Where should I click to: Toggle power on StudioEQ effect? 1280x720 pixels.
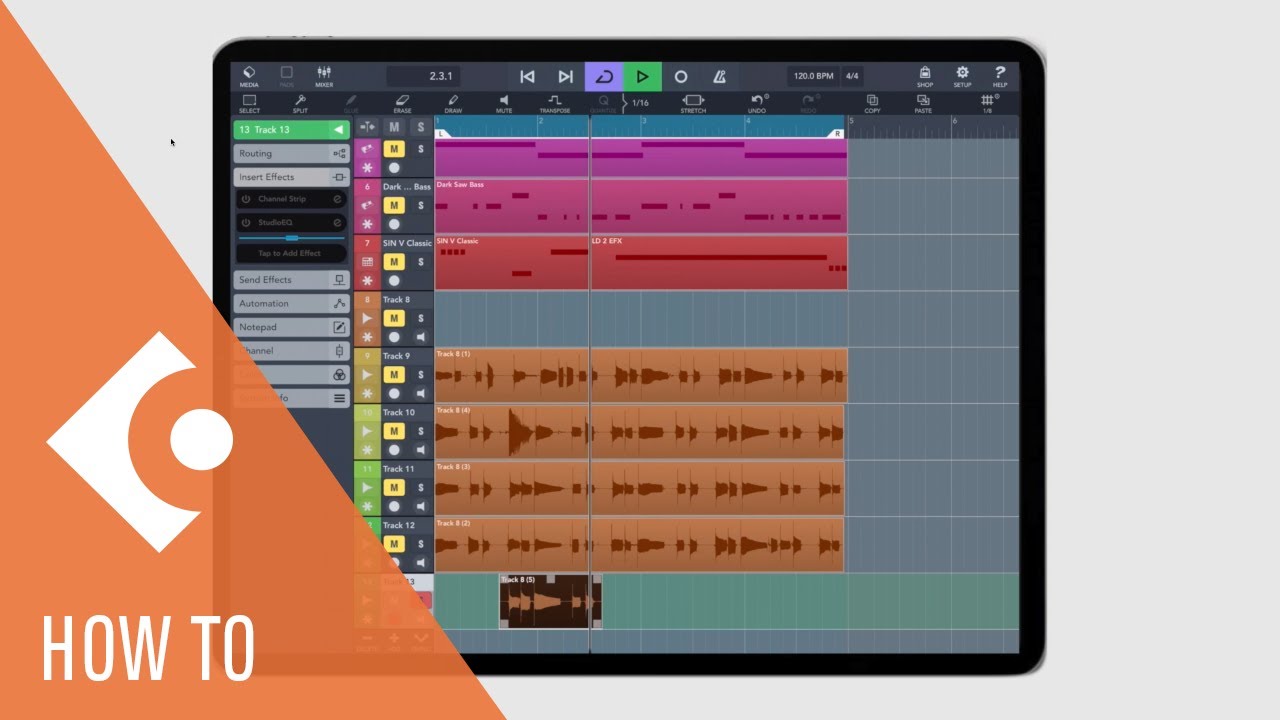pyautogui.click(x=246, y=222)
